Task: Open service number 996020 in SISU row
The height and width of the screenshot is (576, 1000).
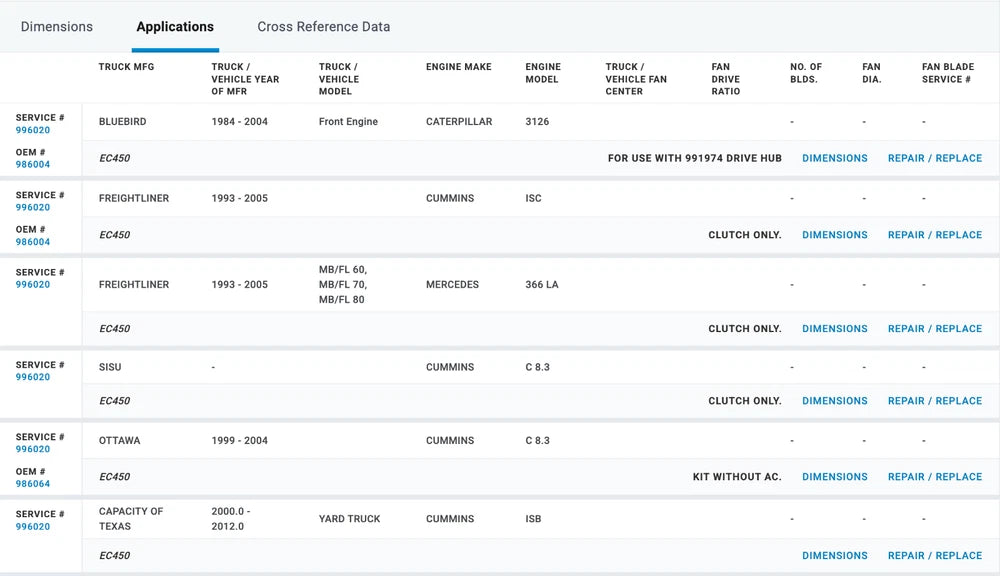Action: [x=33, y=377]
